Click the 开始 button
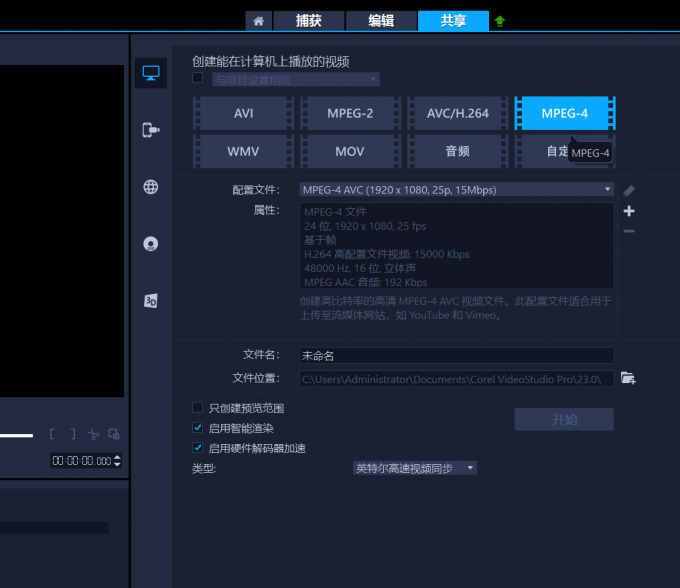The height and width of the screenshot is (588, 680). coord(564,419)
